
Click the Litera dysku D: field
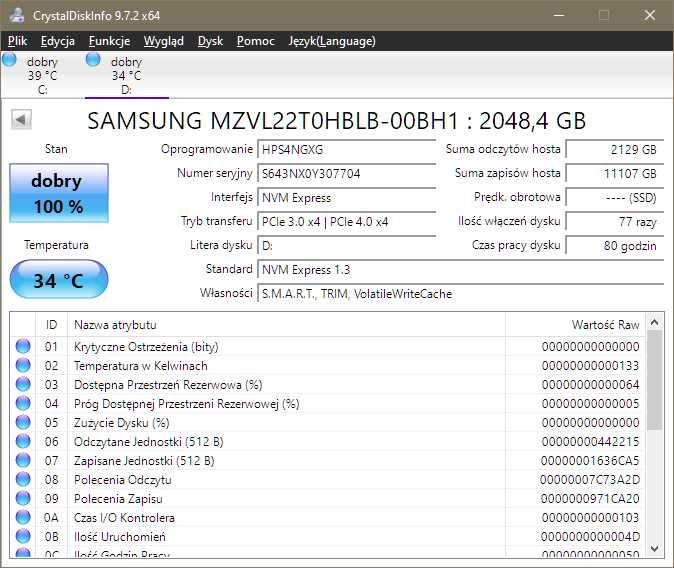[346, 246]
